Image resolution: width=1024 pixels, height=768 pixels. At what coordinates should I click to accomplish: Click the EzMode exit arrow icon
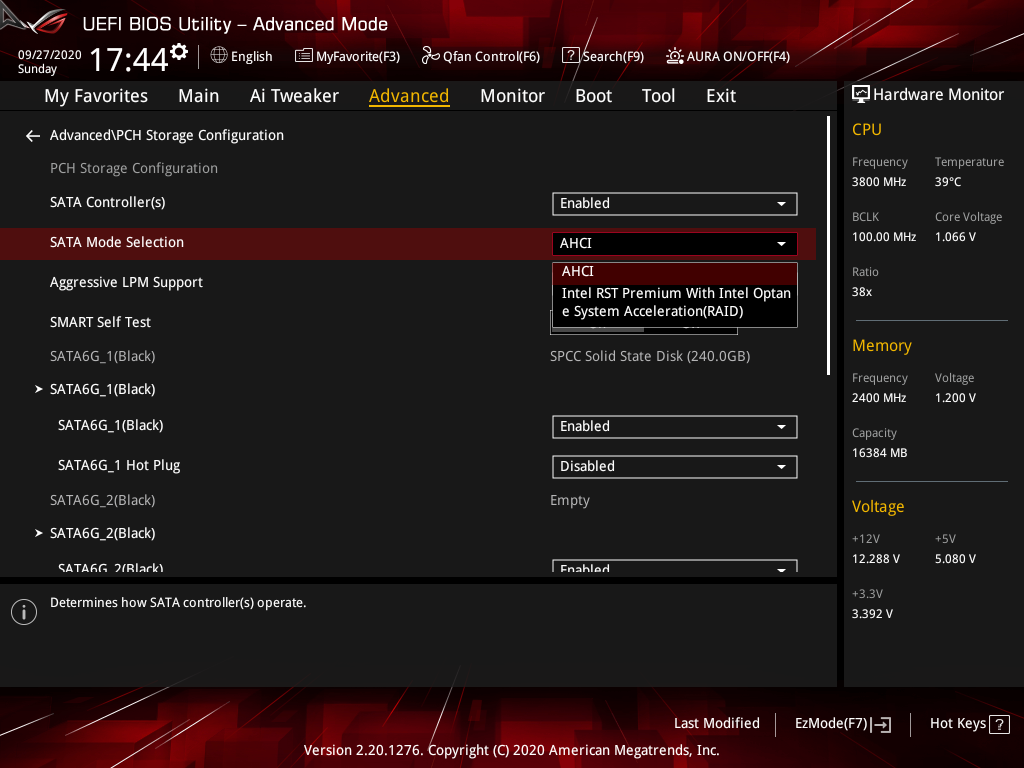coord(880,724)
